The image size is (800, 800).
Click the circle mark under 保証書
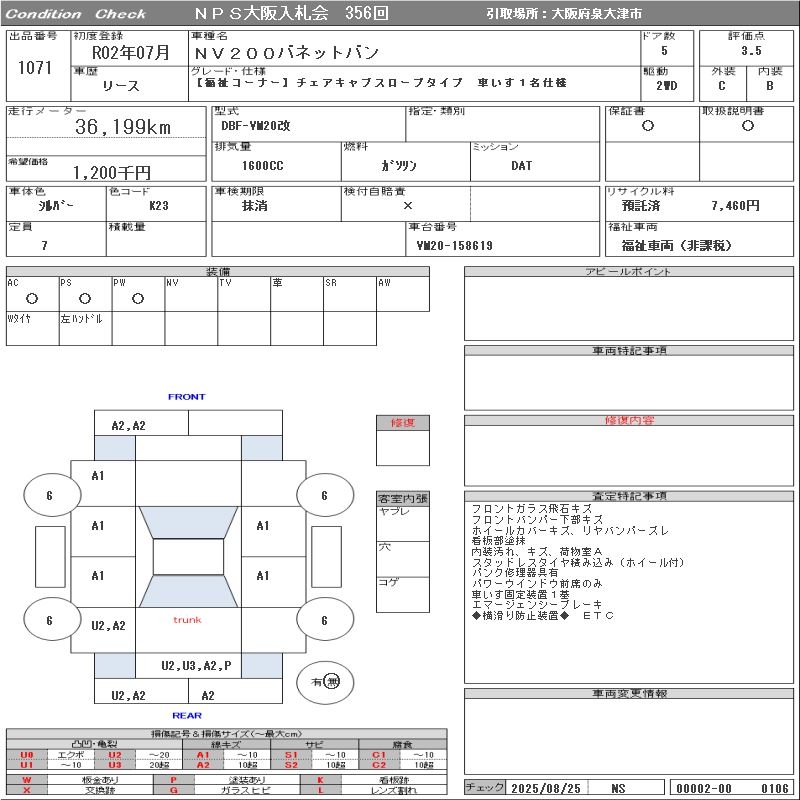648,126
